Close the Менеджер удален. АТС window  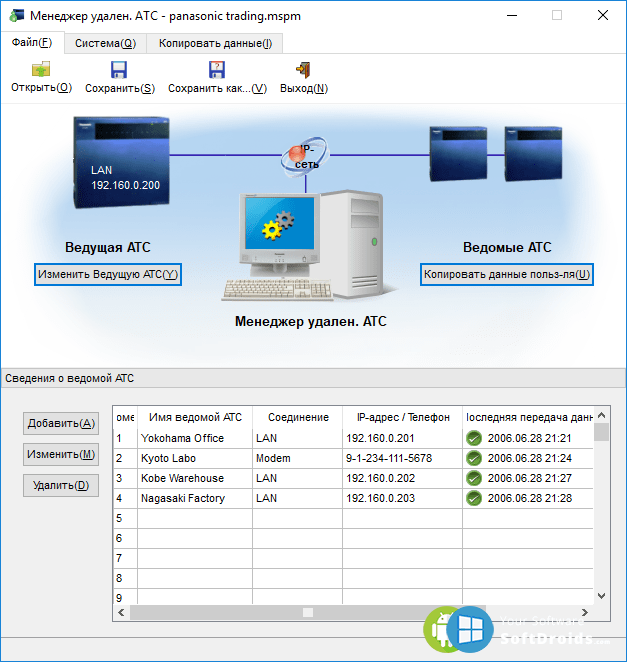point(603,16)
